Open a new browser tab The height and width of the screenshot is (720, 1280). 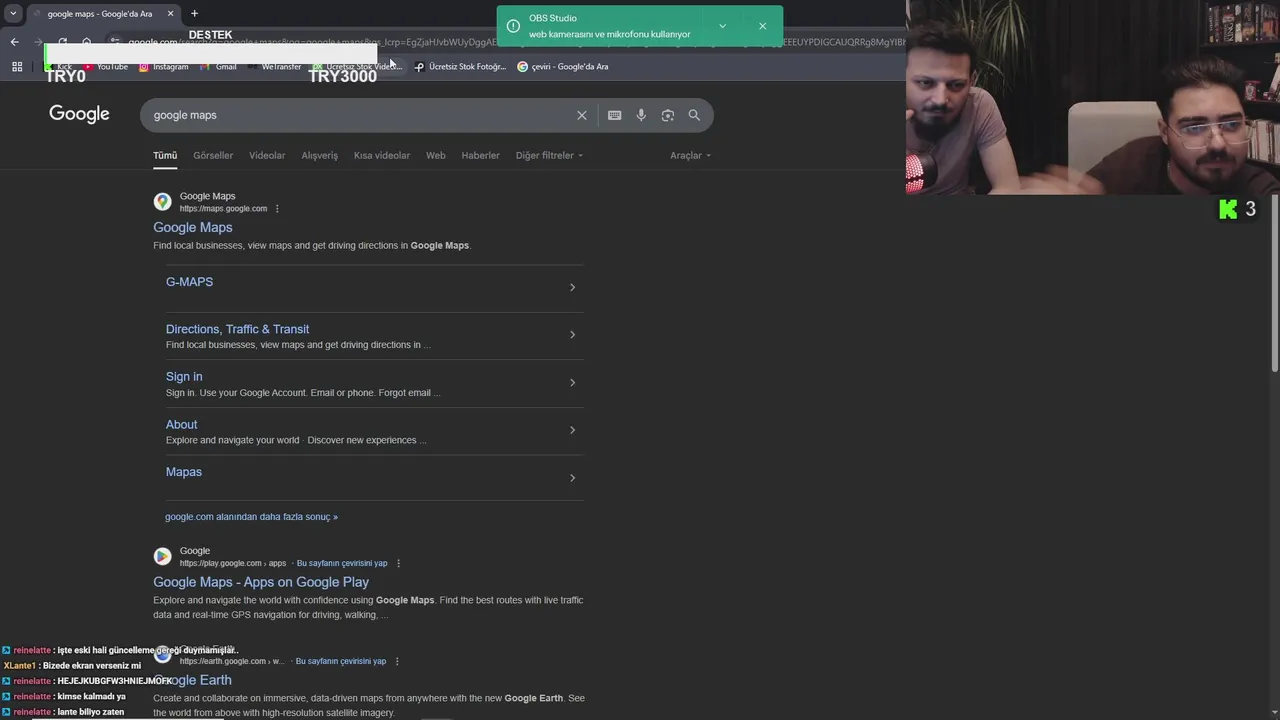[x=194, y=13]
